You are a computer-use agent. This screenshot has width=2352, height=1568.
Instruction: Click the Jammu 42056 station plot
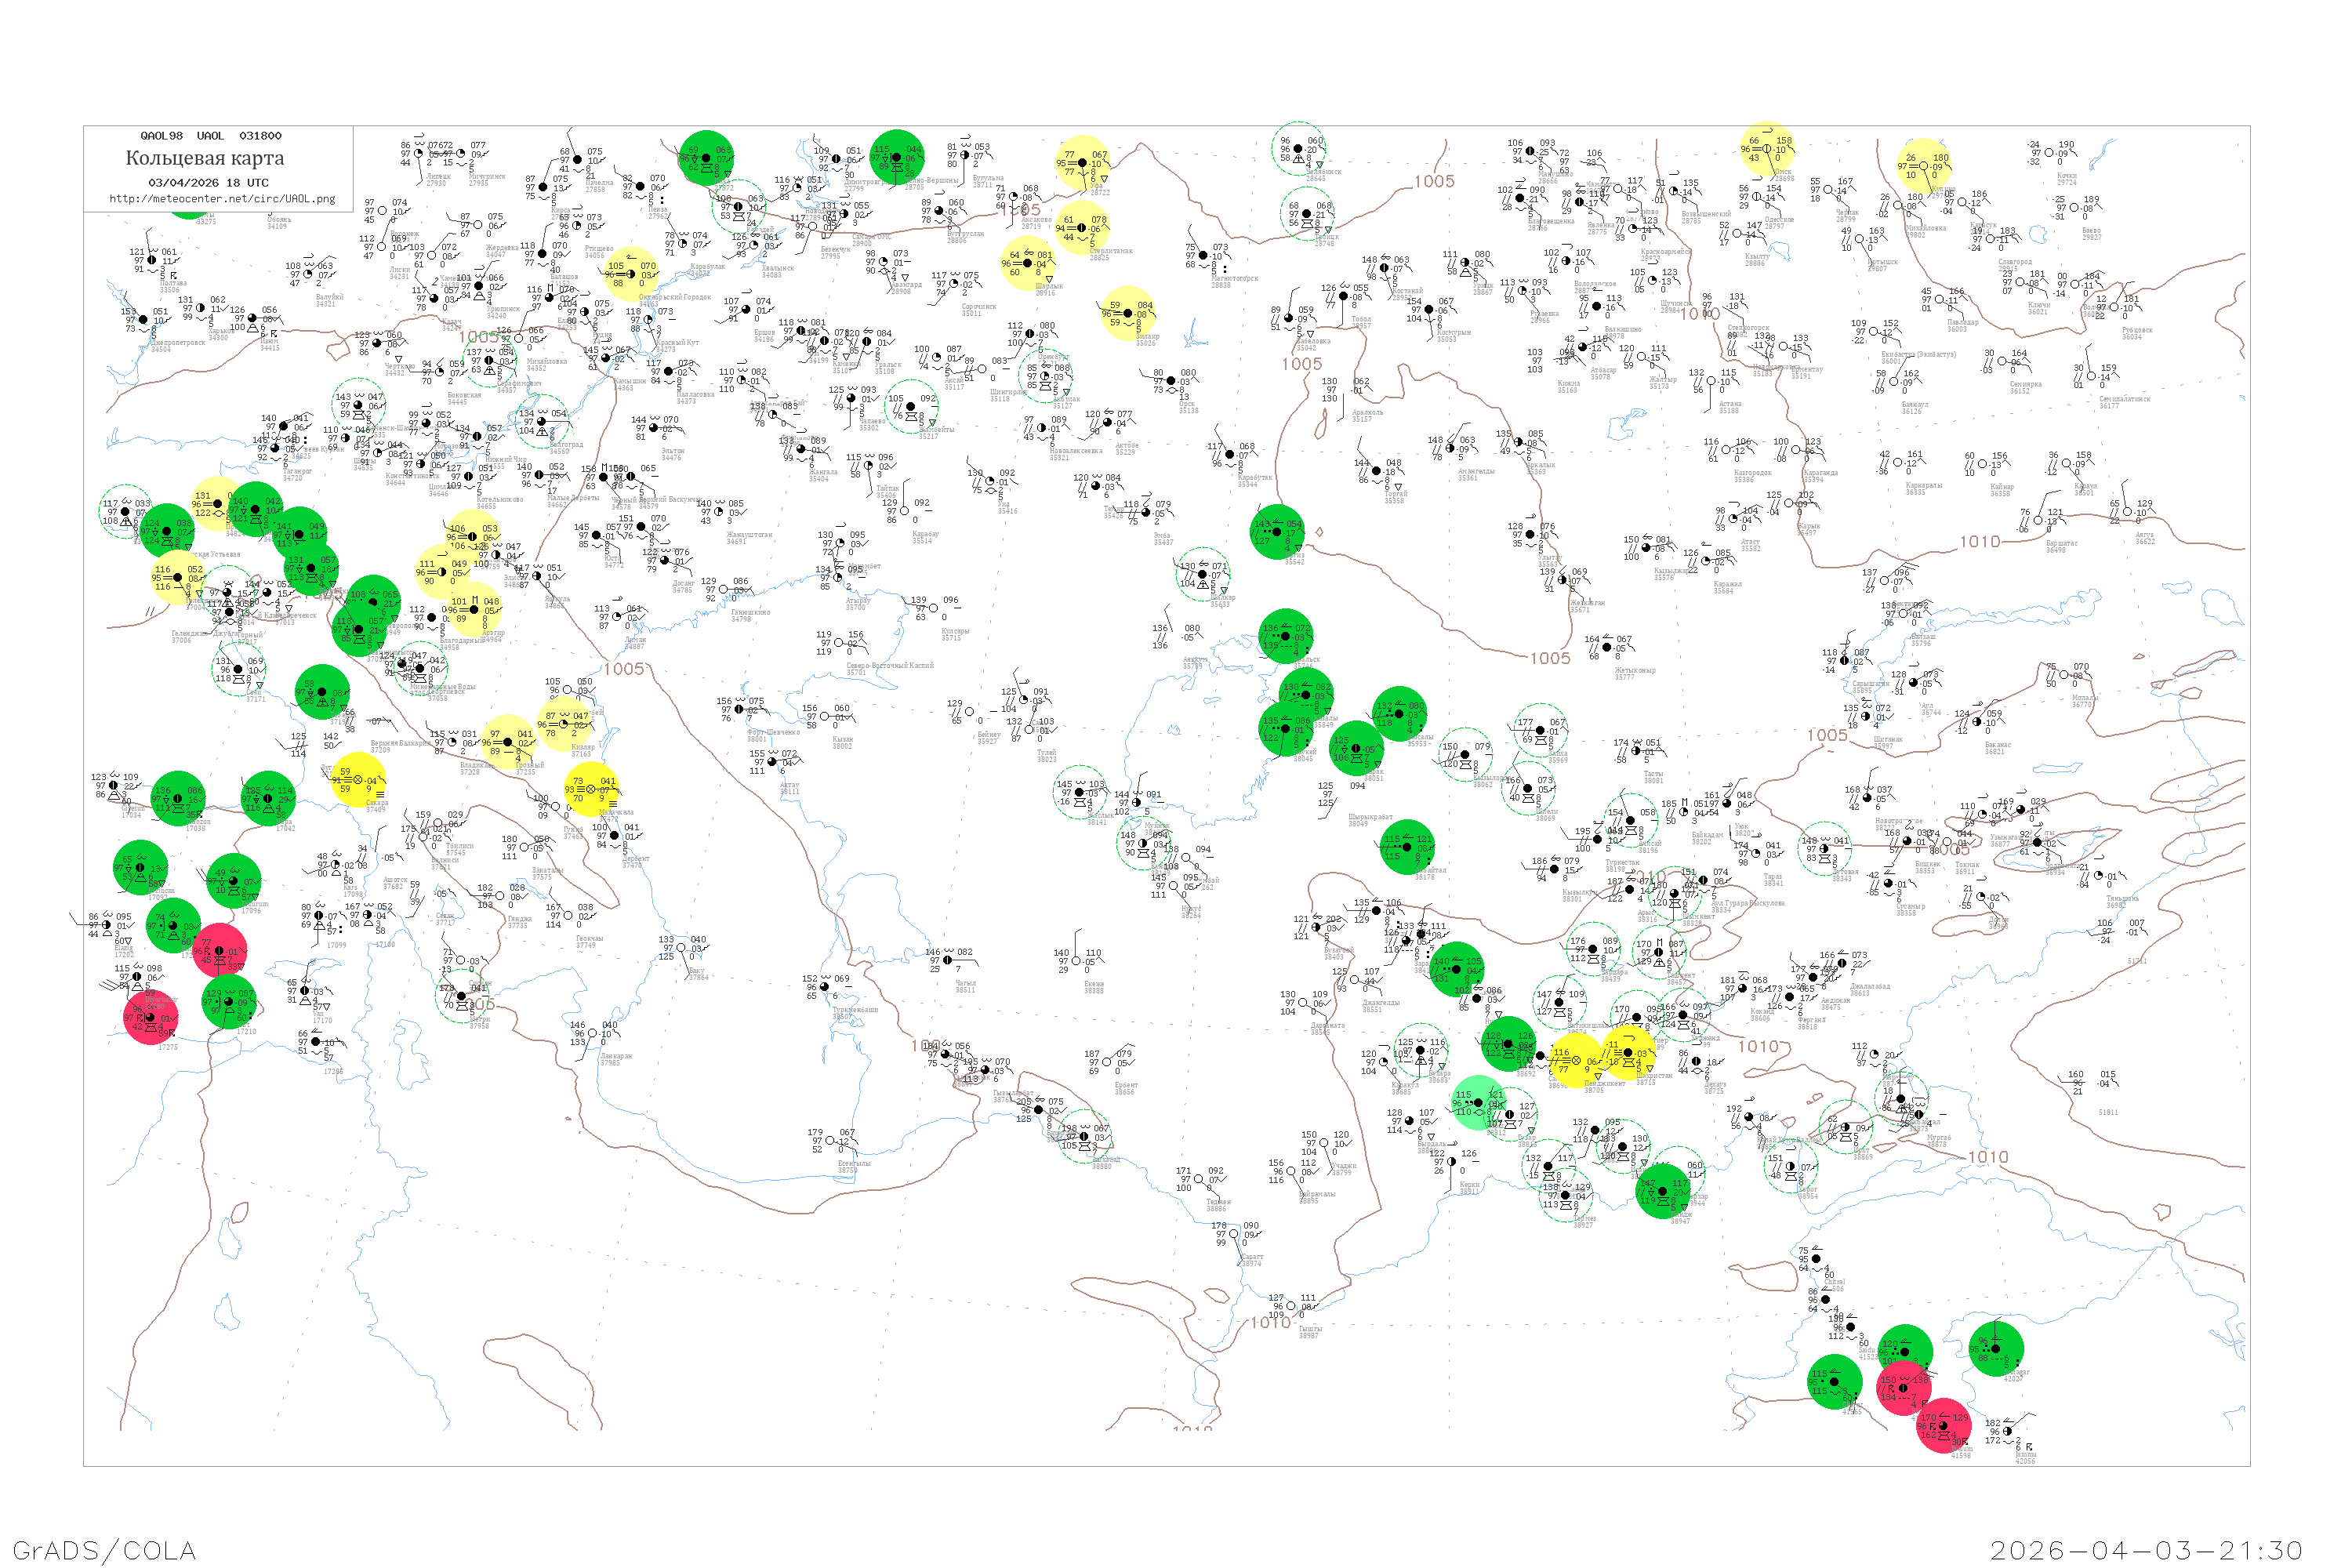tap(2008, 1431)
